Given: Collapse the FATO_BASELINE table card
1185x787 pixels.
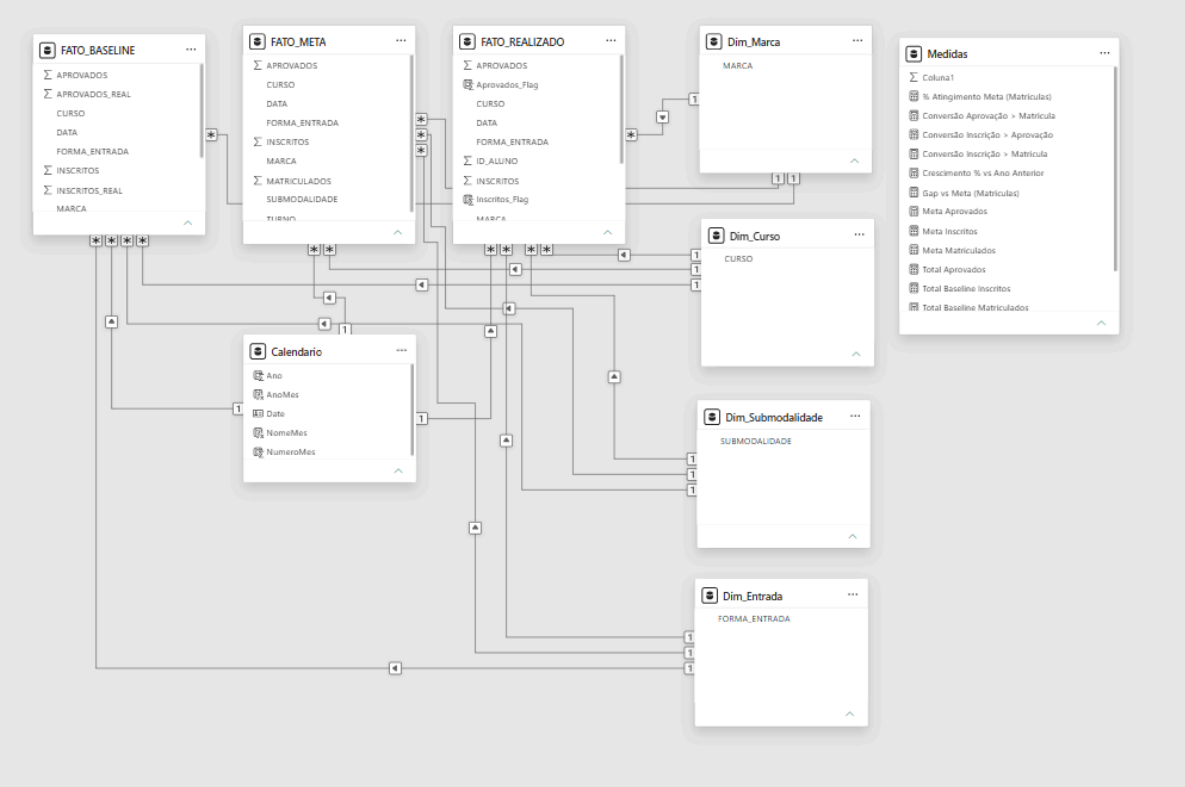Looking at the screenshot, I should (188, 223).
